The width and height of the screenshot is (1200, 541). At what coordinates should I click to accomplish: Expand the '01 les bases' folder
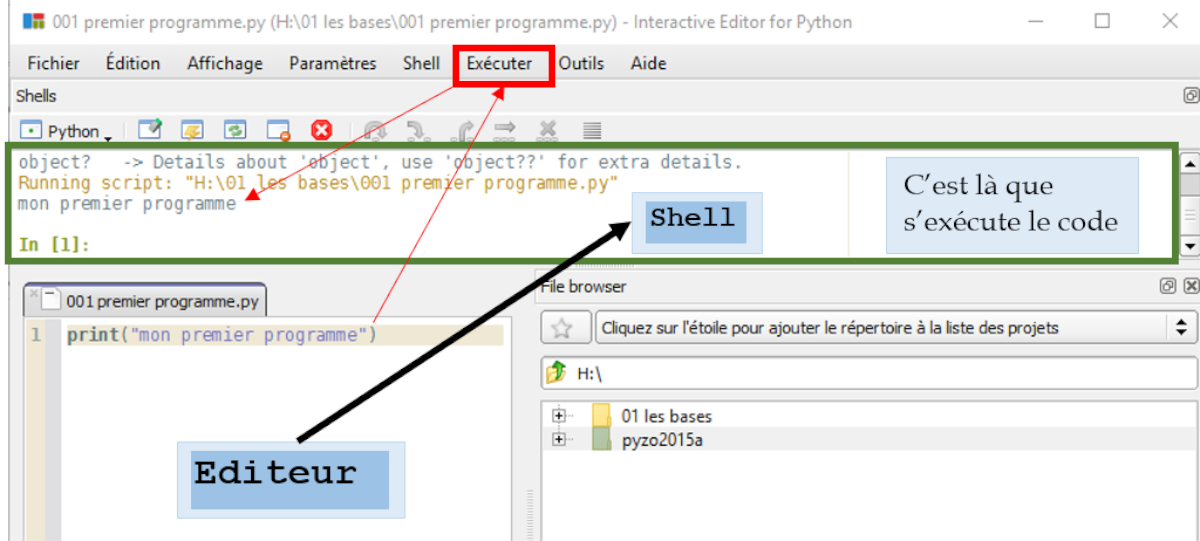(559, 416)
